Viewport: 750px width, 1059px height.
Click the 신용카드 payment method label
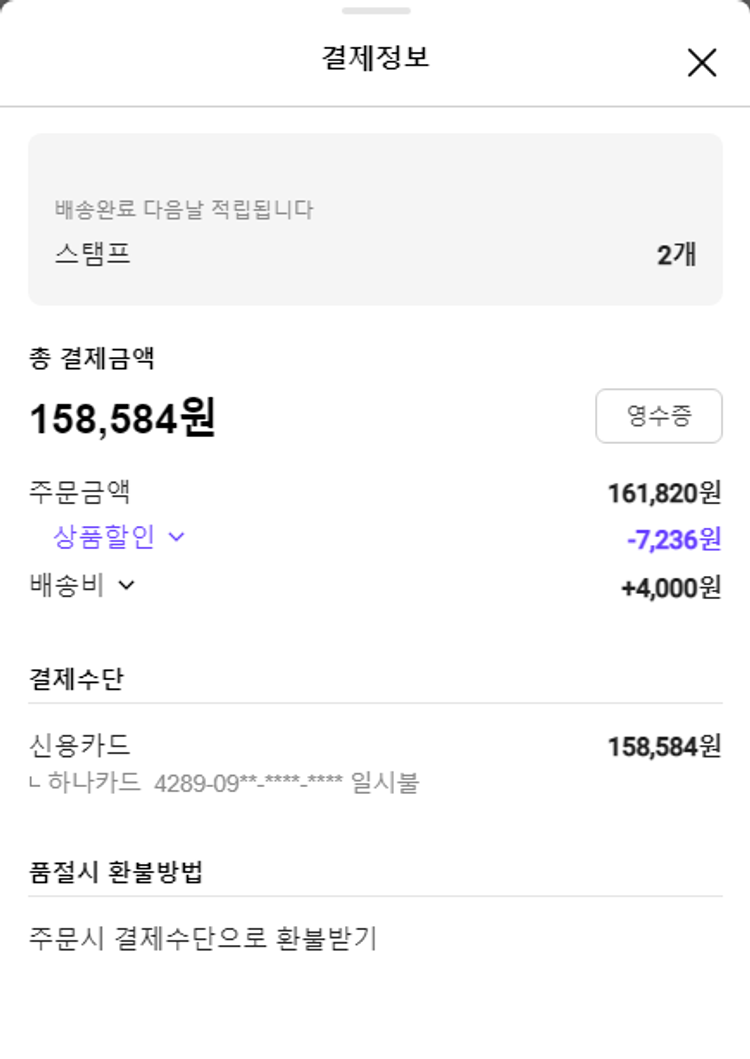pos(80,745)
